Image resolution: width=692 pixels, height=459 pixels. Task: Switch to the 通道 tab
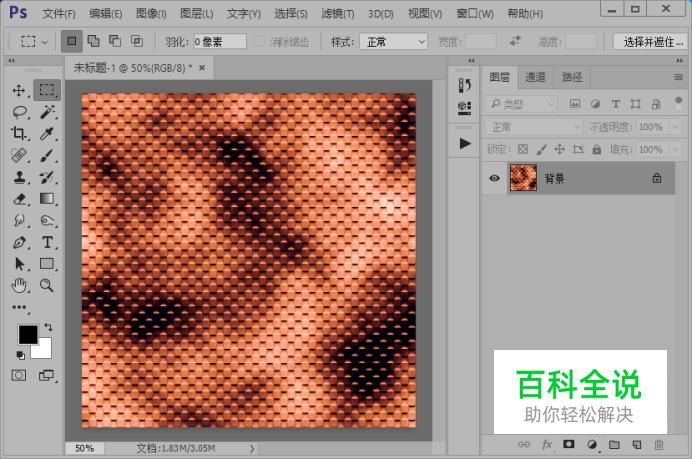[x=535, y=78]
